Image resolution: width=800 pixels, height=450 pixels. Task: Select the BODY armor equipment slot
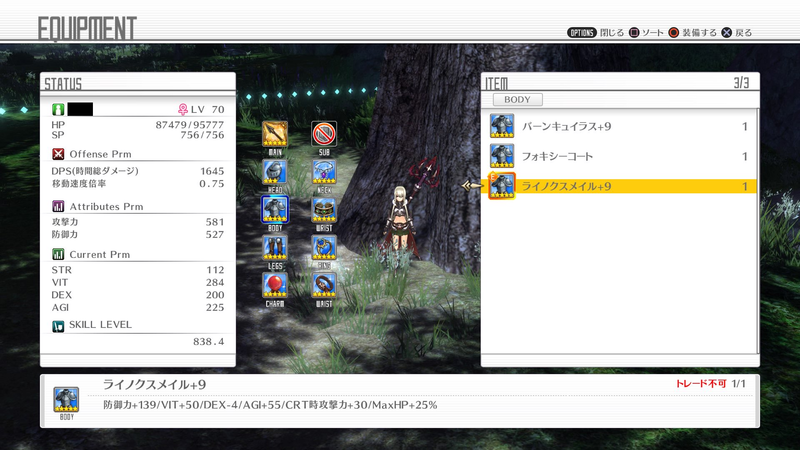[x=274, y=210]
